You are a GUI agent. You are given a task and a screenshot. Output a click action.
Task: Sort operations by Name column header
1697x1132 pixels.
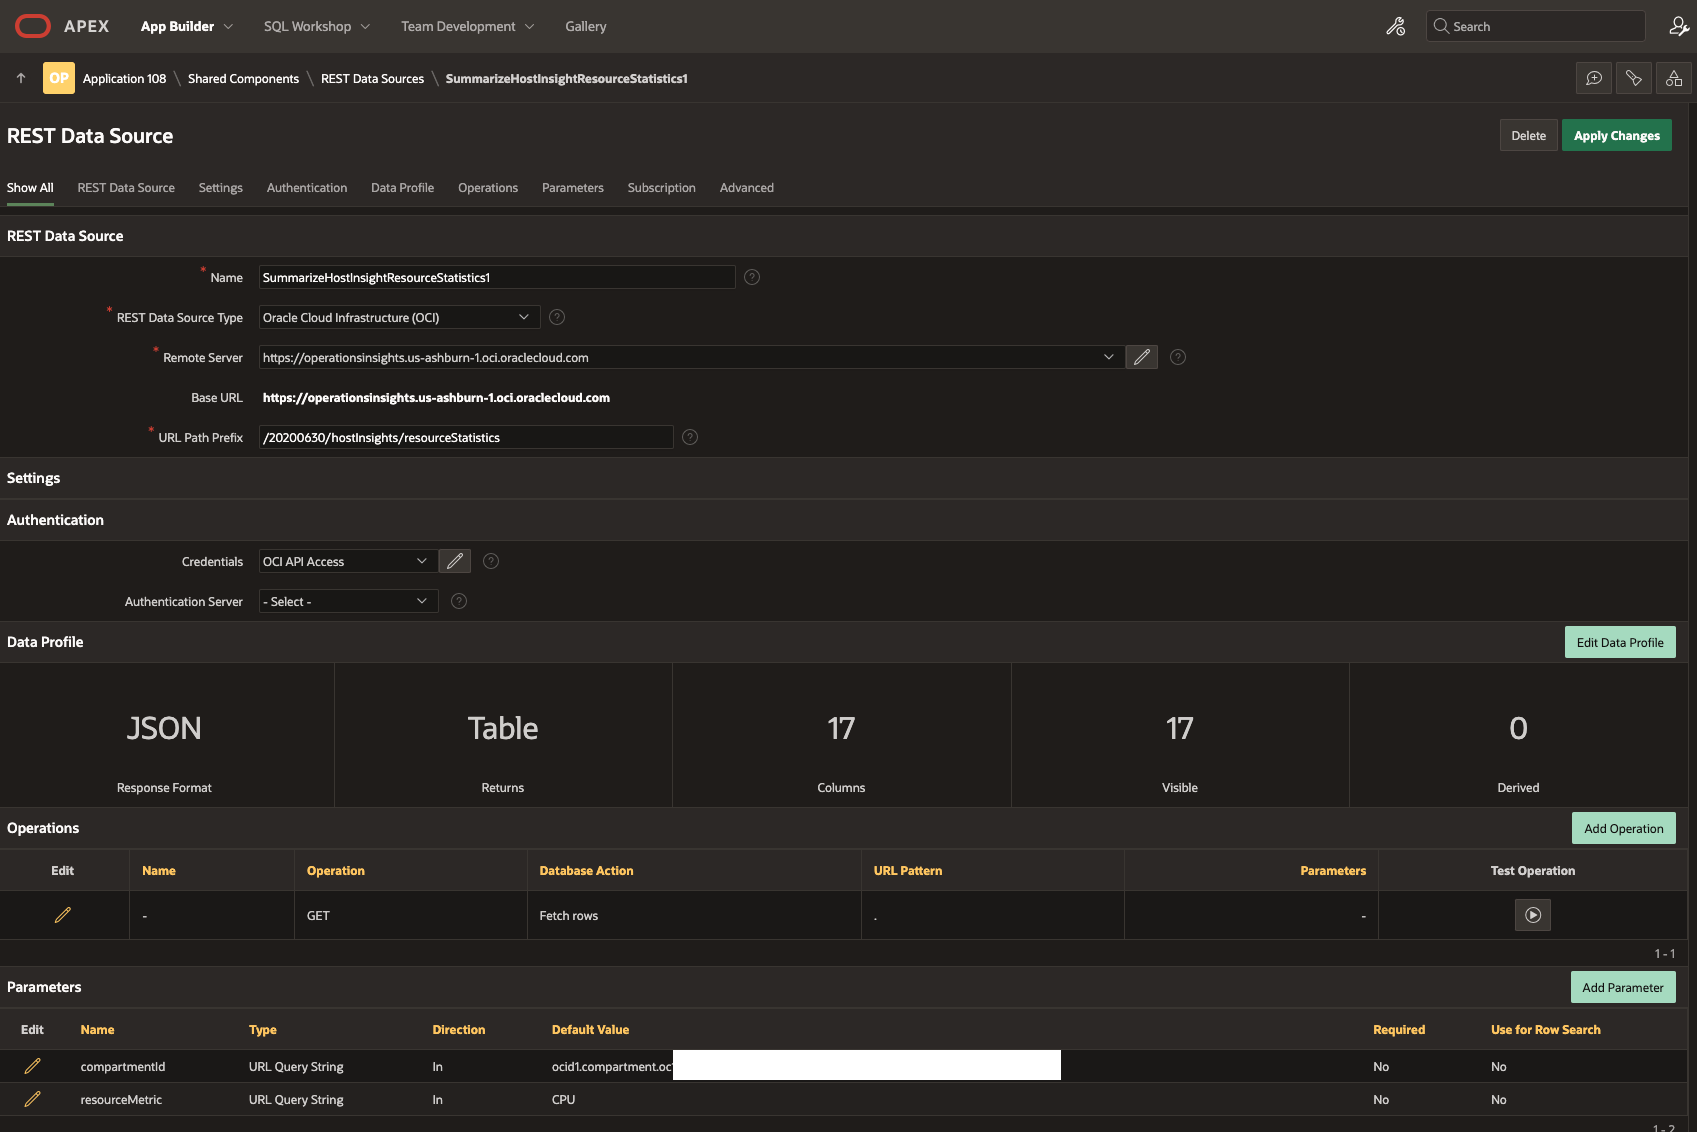[159, 870]
